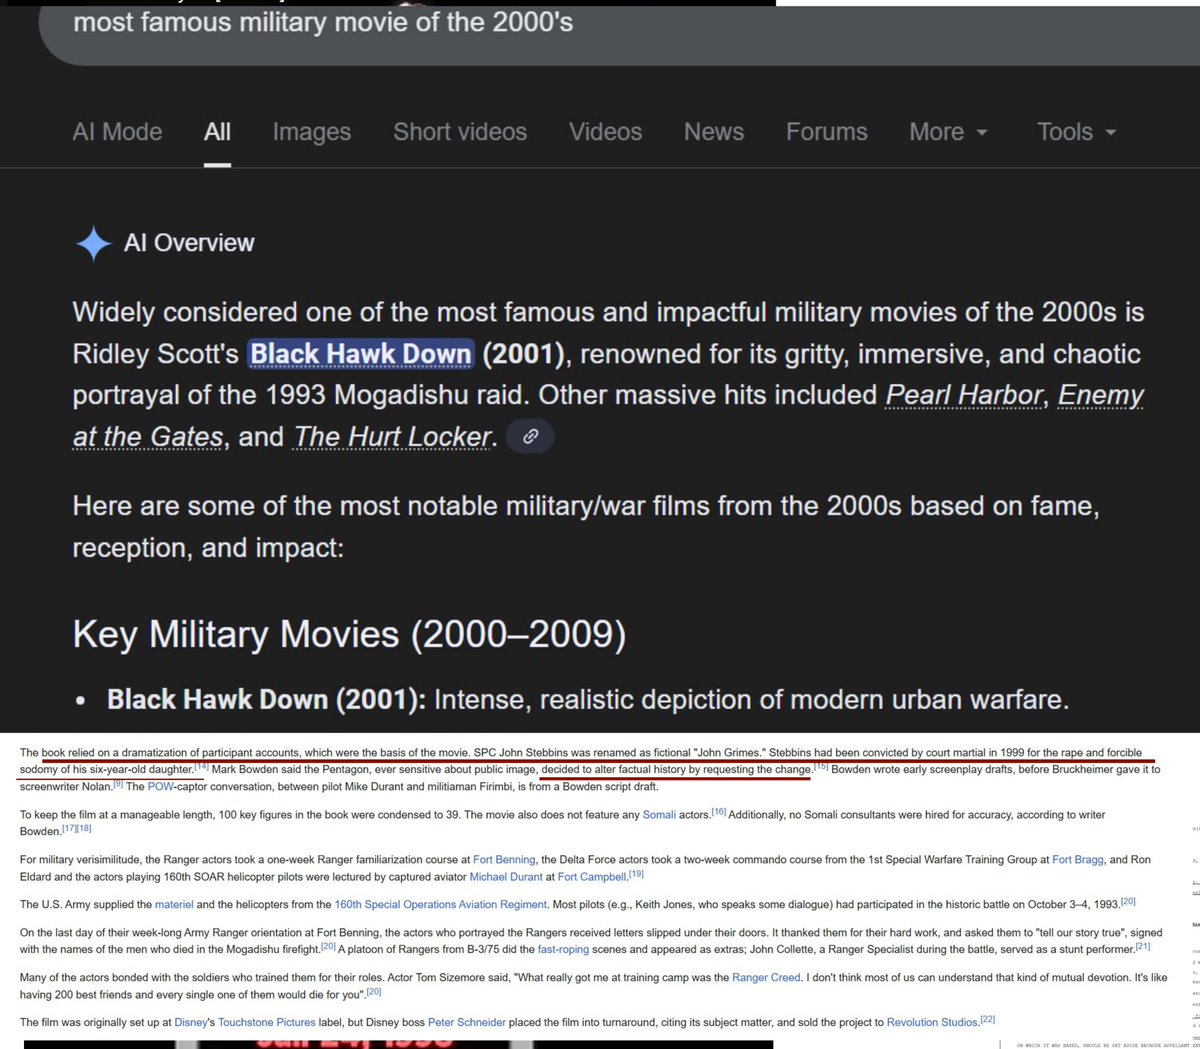1200x1049 pixels.
Task: Open the Somali link in the article
Action: pyautogui.click(x=659, y=815)
